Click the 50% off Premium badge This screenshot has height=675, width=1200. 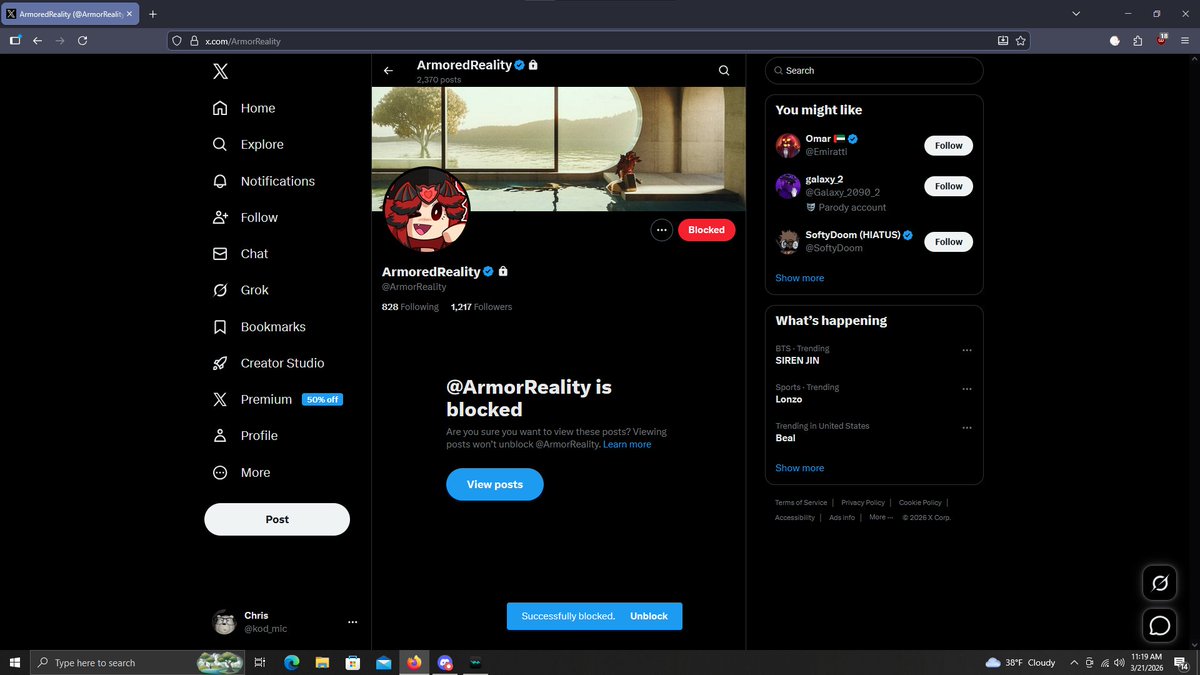(323, 399)
